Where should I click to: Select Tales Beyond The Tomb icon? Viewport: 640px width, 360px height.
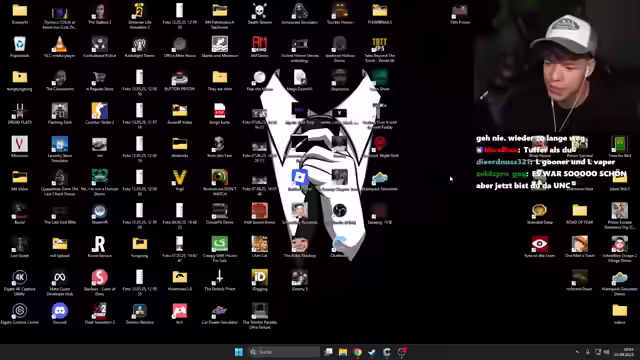pyautogui.click(x=380, y=44)
